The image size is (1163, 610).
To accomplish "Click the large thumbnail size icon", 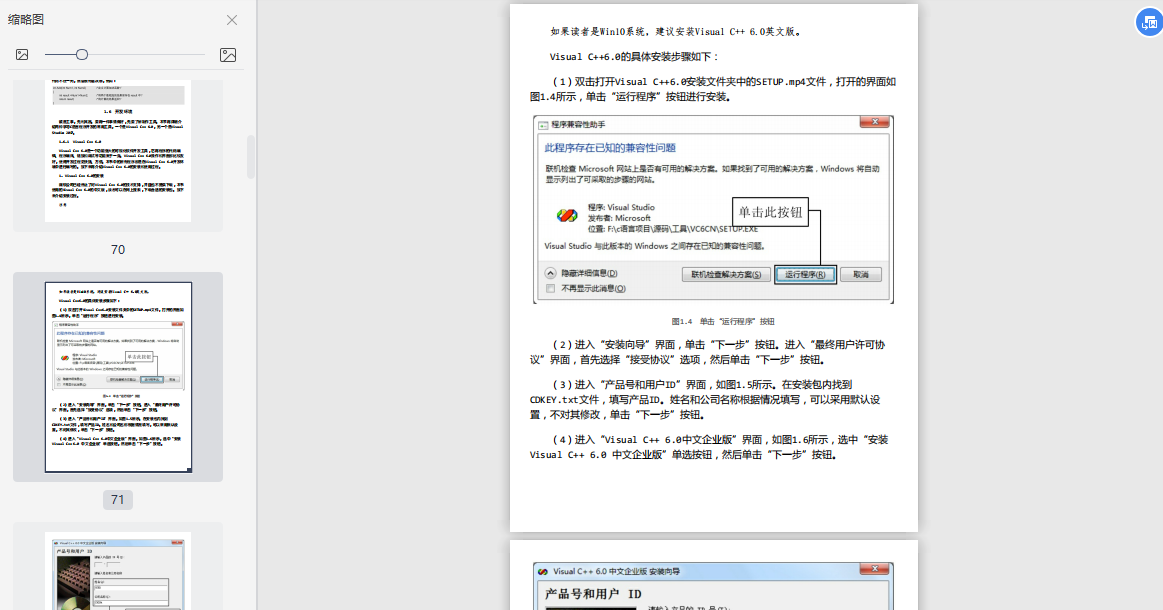I will point(228,55).
